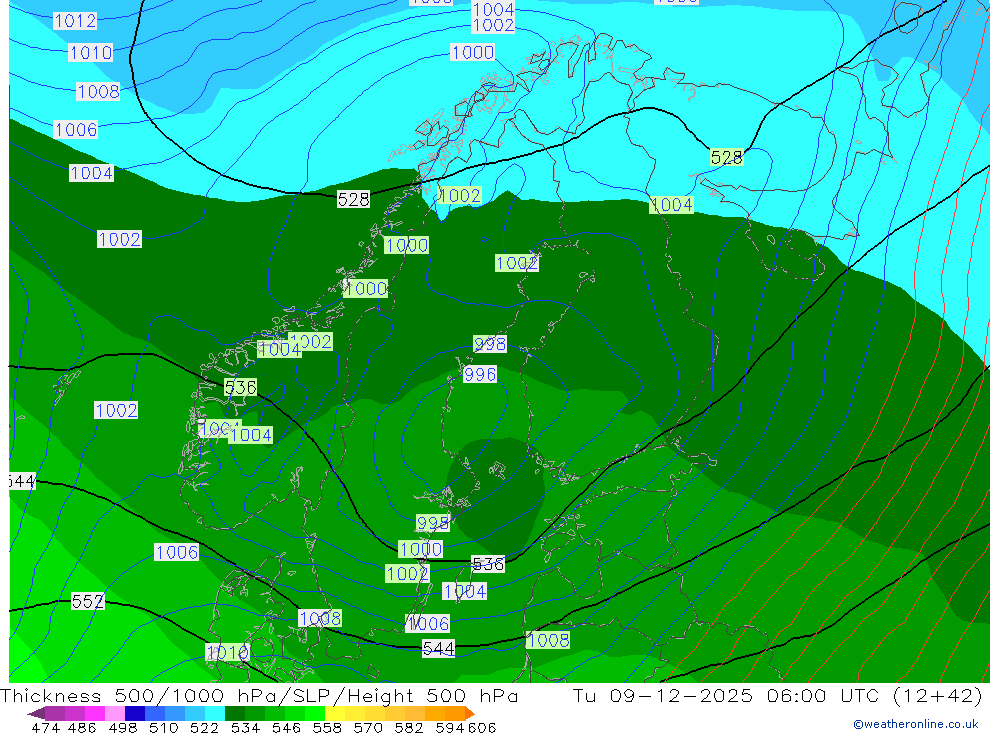Click the '996' low pressure isobar label
The width and height of the screenshot is (1000, 733).
click(480, 374)
